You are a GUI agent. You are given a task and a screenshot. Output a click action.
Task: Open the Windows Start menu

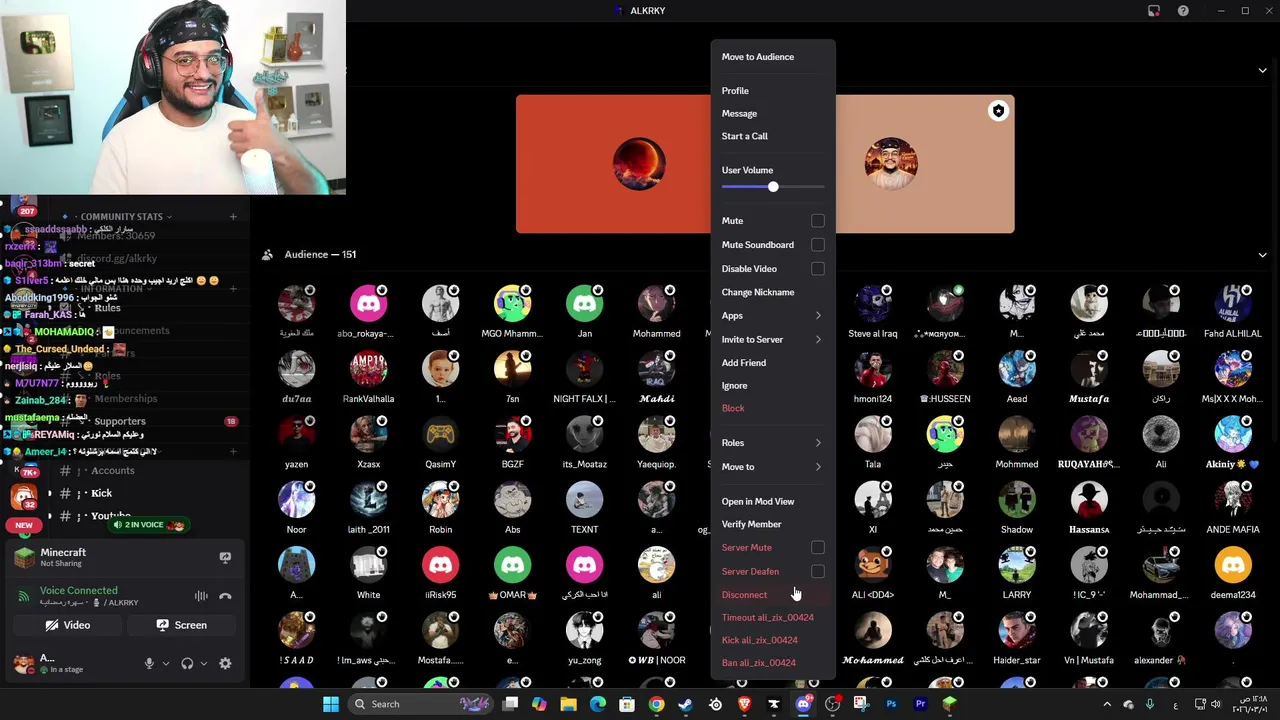tap(330, 704)
